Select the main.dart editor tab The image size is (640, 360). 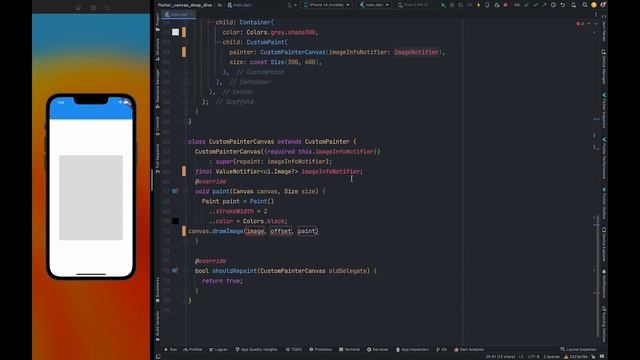point(177,14)
